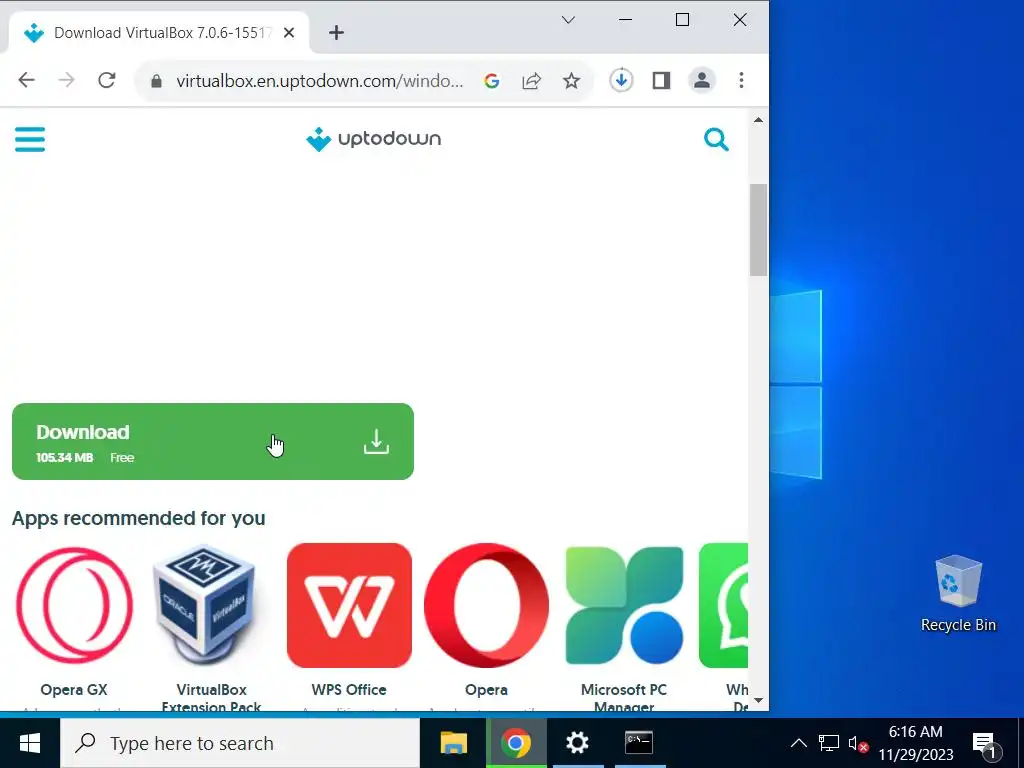
Task: Click the Opera app name label
Action: [x=487, y=690]
